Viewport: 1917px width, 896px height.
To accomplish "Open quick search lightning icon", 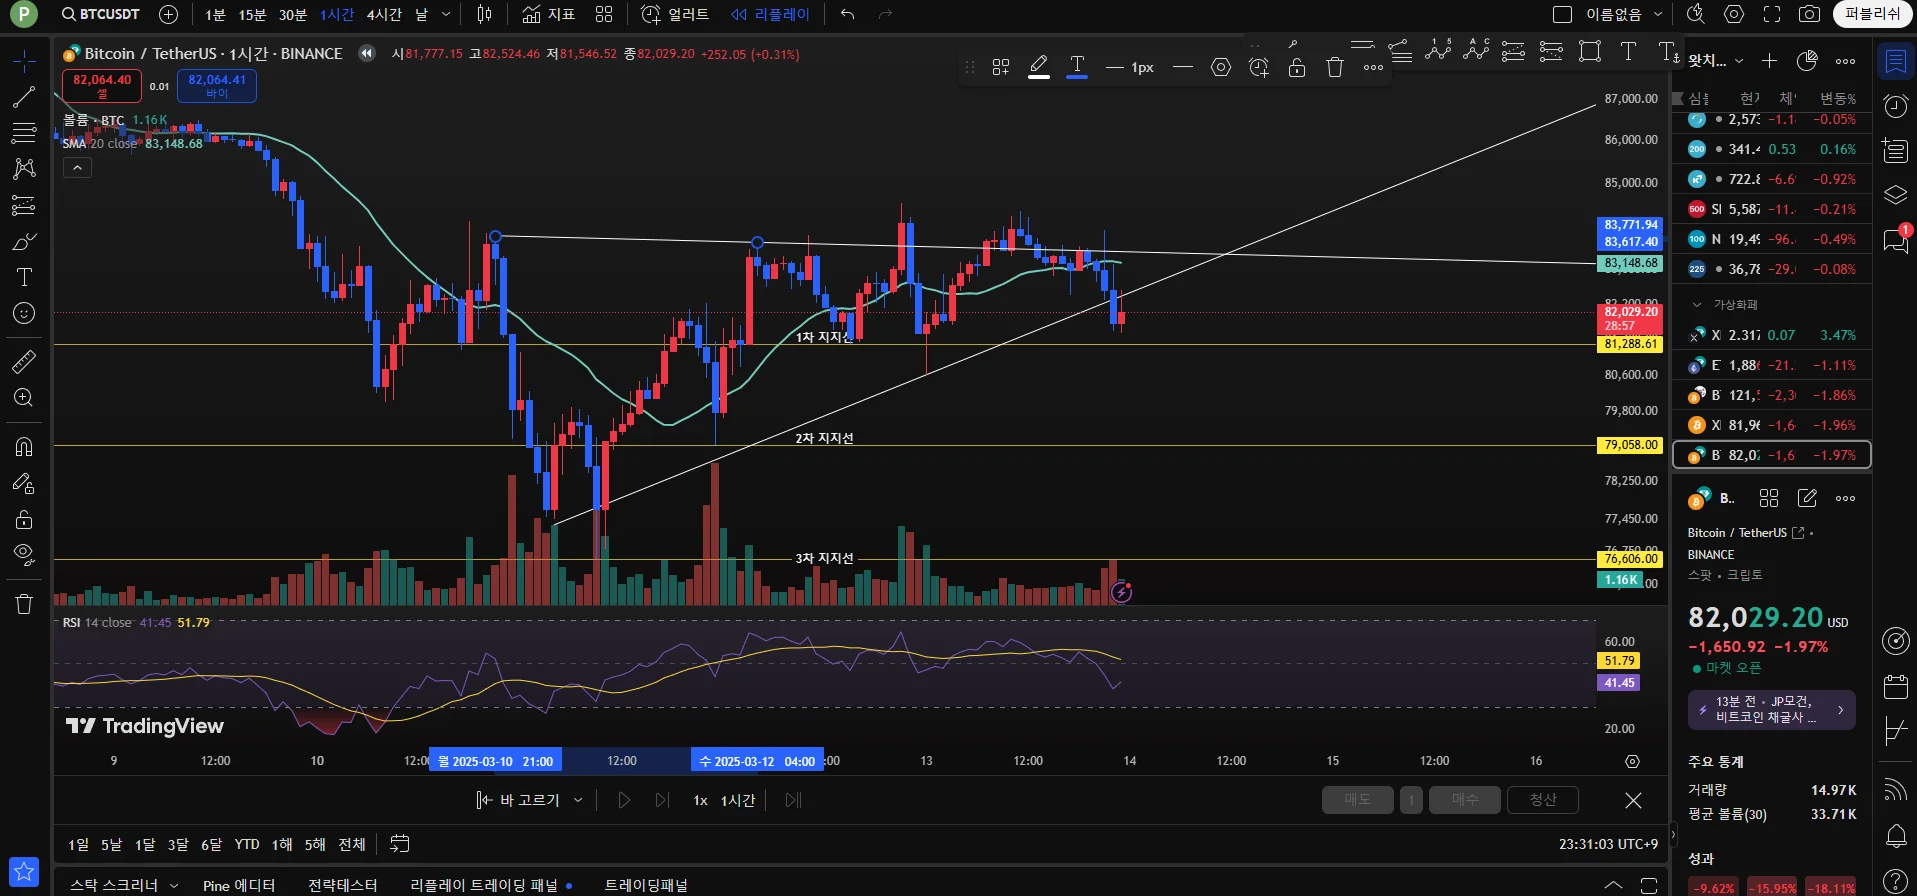I will pyautogui.click(x=1695, y=14).
